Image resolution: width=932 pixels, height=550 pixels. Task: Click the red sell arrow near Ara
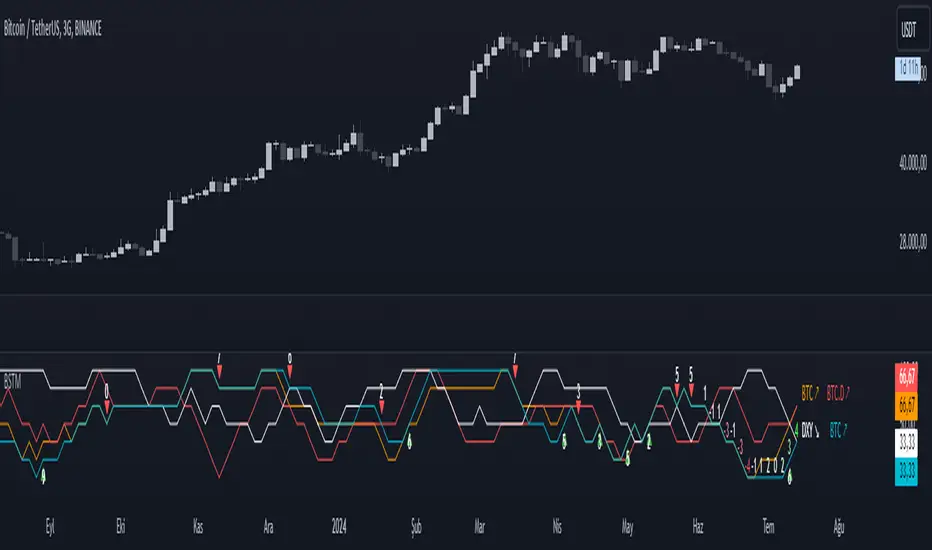click(290, 372)
